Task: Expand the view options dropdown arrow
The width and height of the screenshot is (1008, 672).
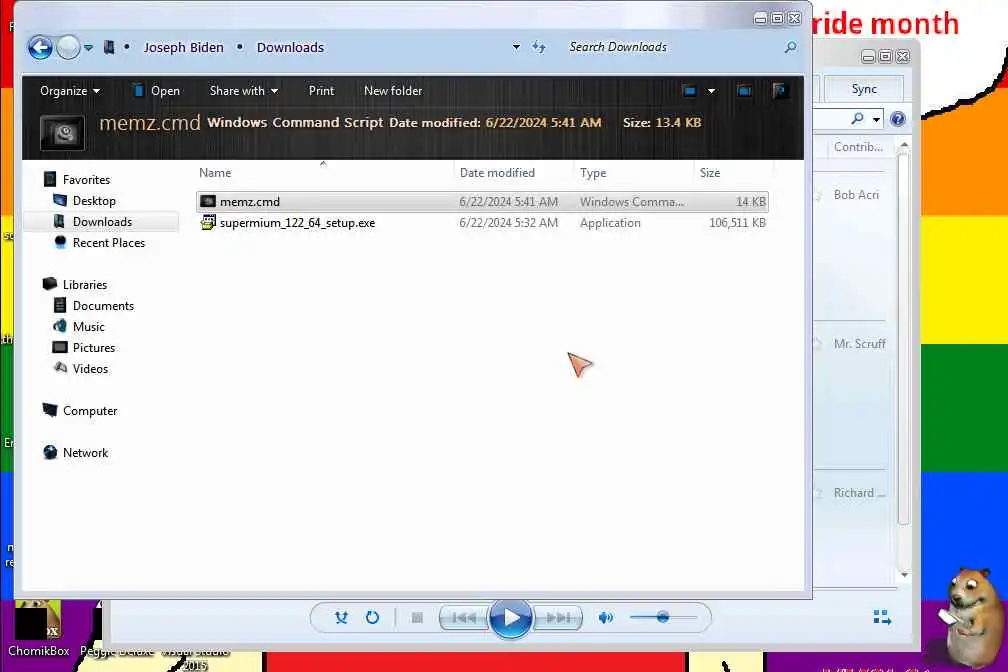Action: pos(711,91)
